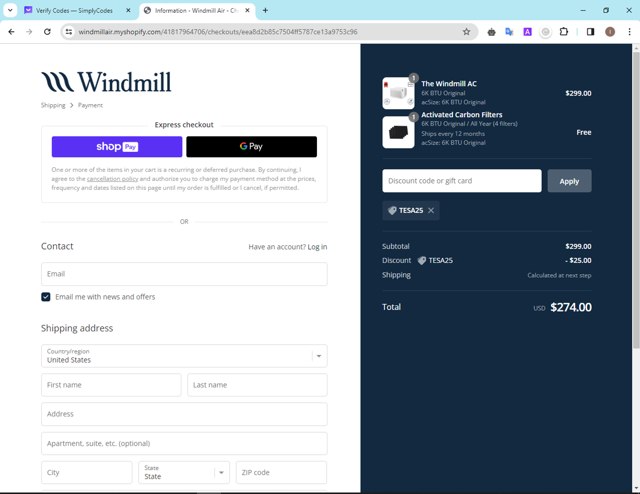The image size is (640, 494).
Task: Click 'Activated Carbon Filters' product name
Action: (462, 115)
